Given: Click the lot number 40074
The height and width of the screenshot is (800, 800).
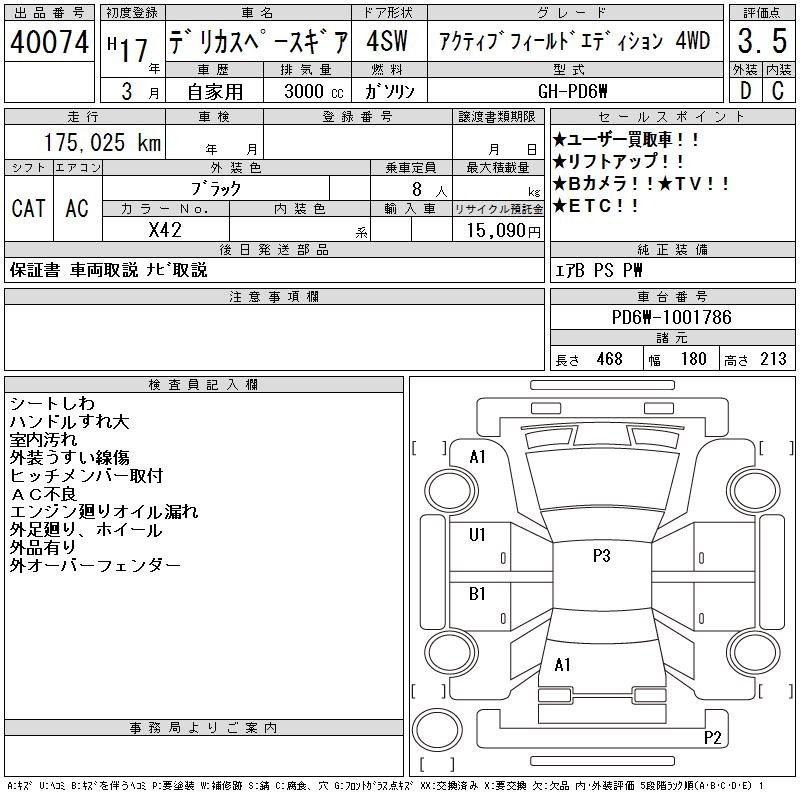Looking at the screenshot, I should (x=49, y=43).
